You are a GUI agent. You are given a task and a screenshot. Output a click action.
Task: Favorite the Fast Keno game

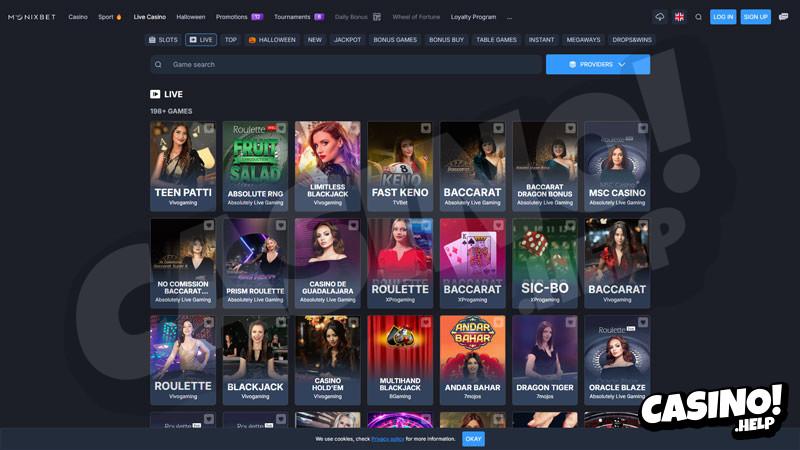[x=426, y=128]
